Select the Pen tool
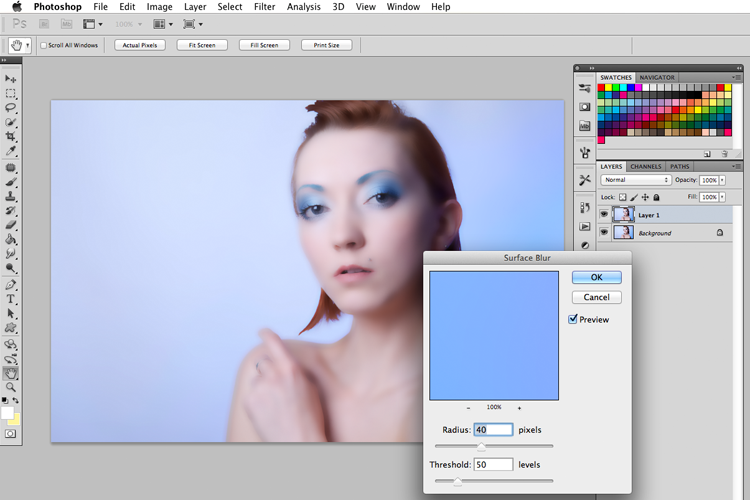 tap(11, 285)
